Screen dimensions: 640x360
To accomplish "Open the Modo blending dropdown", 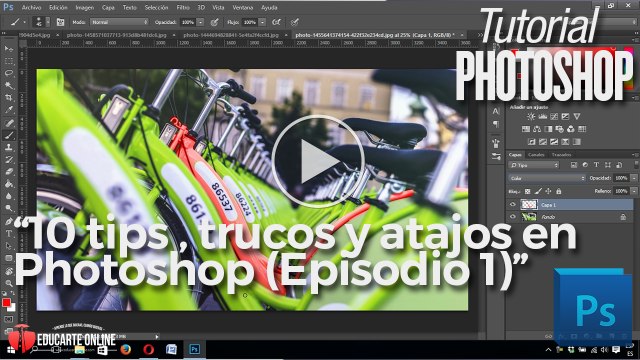I will 119,22.
